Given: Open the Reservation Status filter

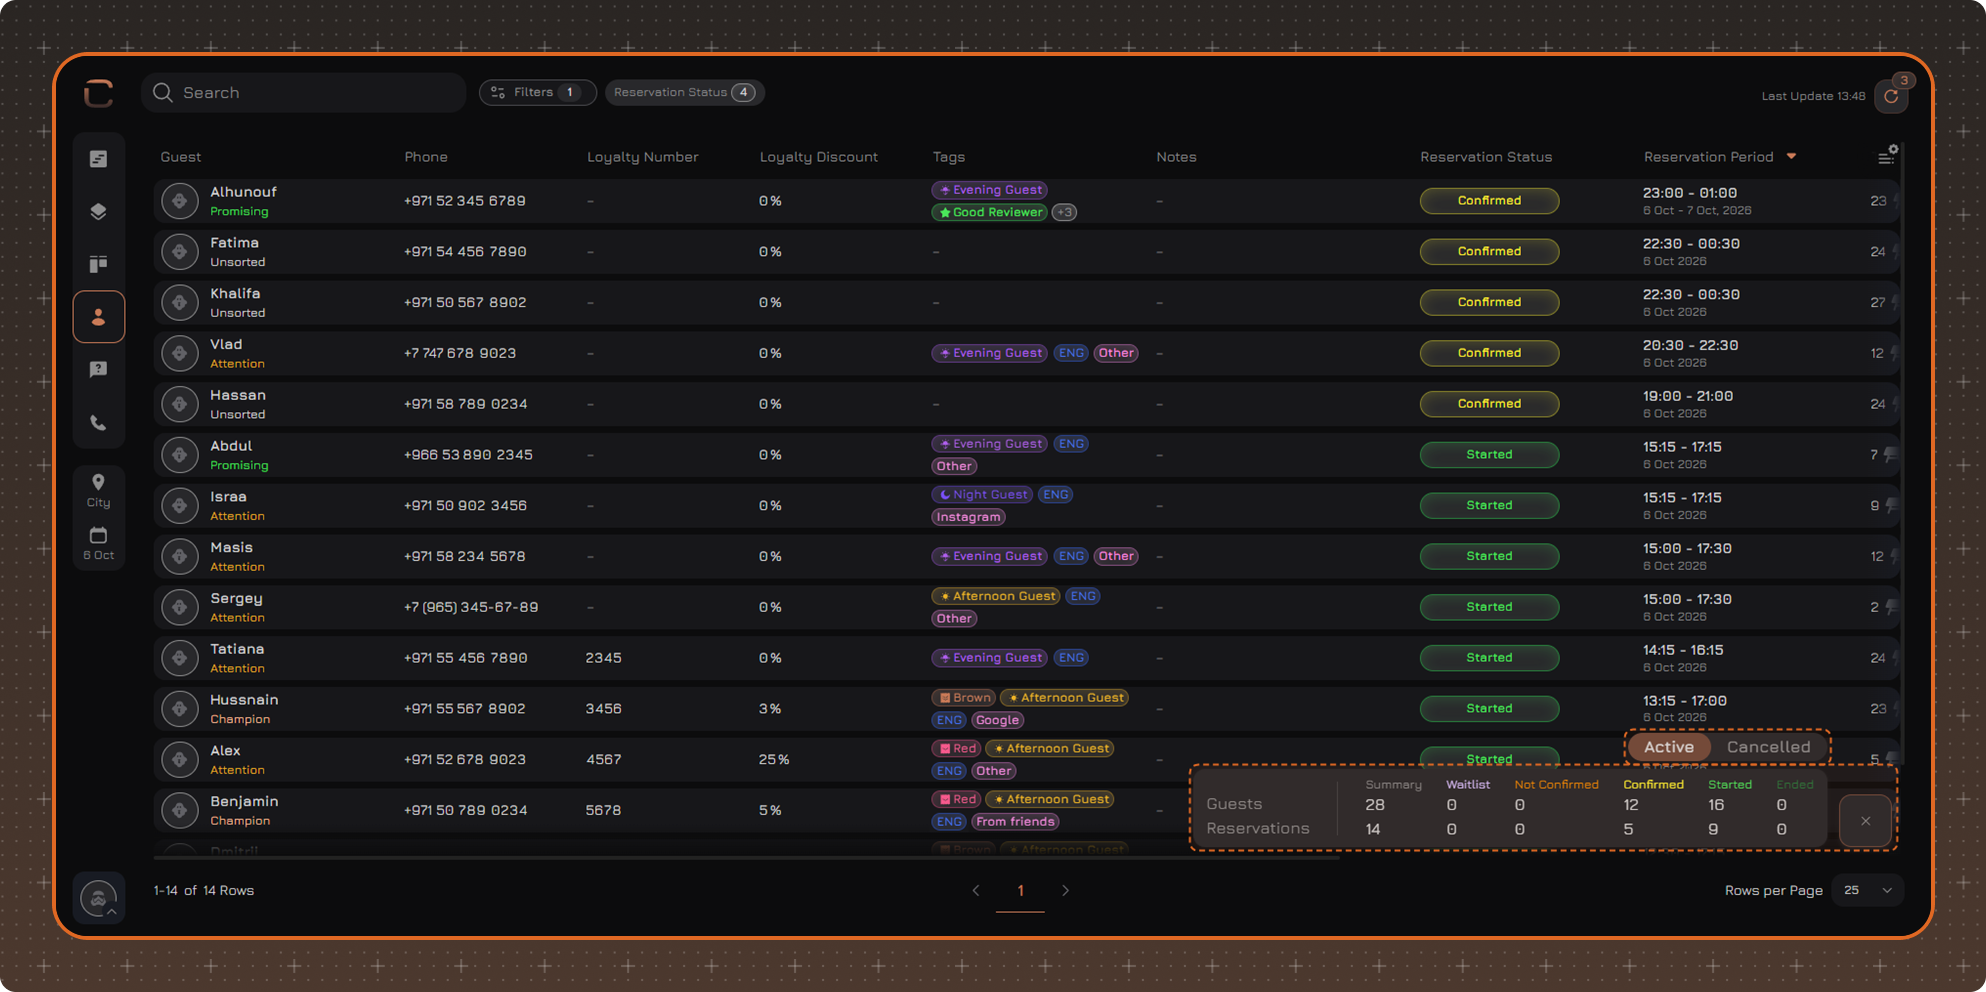Looking at the screenshot, I should click(x=685, y=92).
